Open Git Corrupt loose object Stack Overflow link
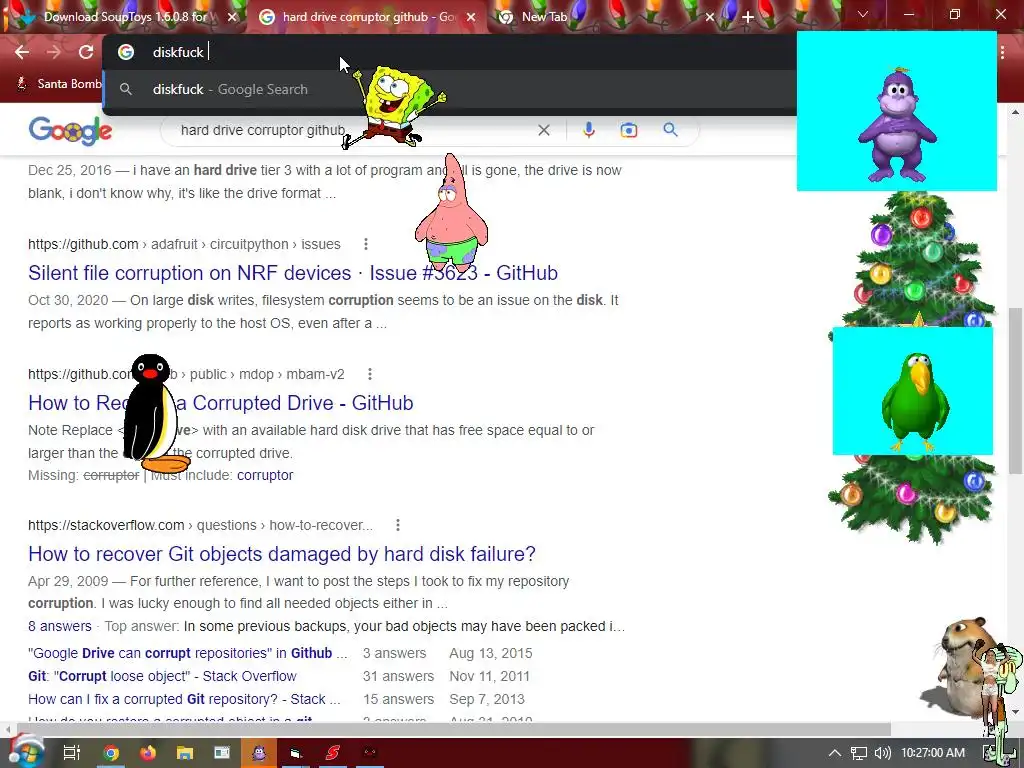The width and height of the screenshot is (1024, 768). [x=162, y=676]
